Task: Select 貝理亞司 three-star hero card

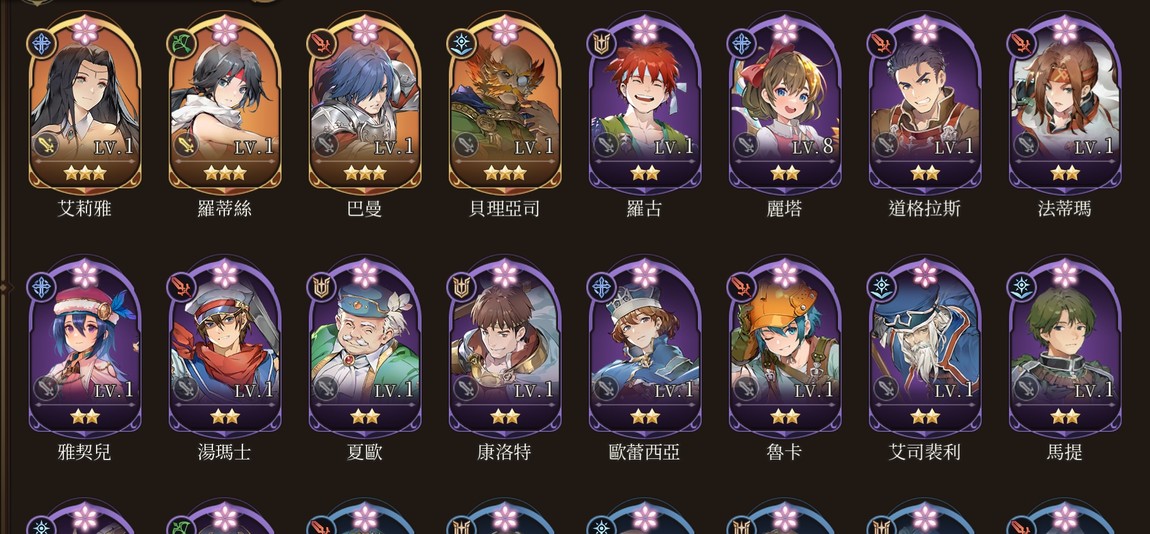Action: [x=505, y=106]
